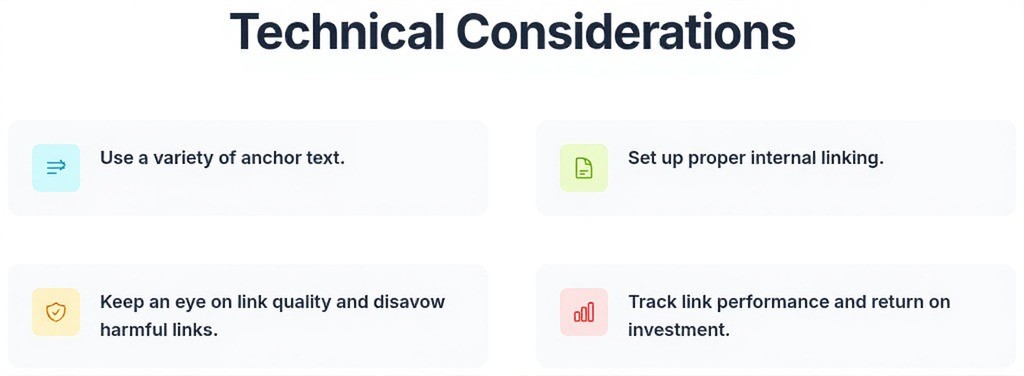Click the cyan anchor text arrows icon
Viewport: 1024px width, 376px height.
tap(56, 168)
